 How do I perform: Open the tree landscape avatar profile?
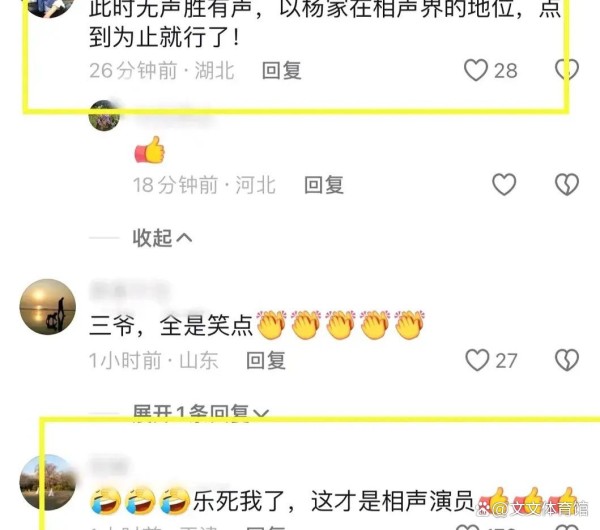tap(48, 482)
